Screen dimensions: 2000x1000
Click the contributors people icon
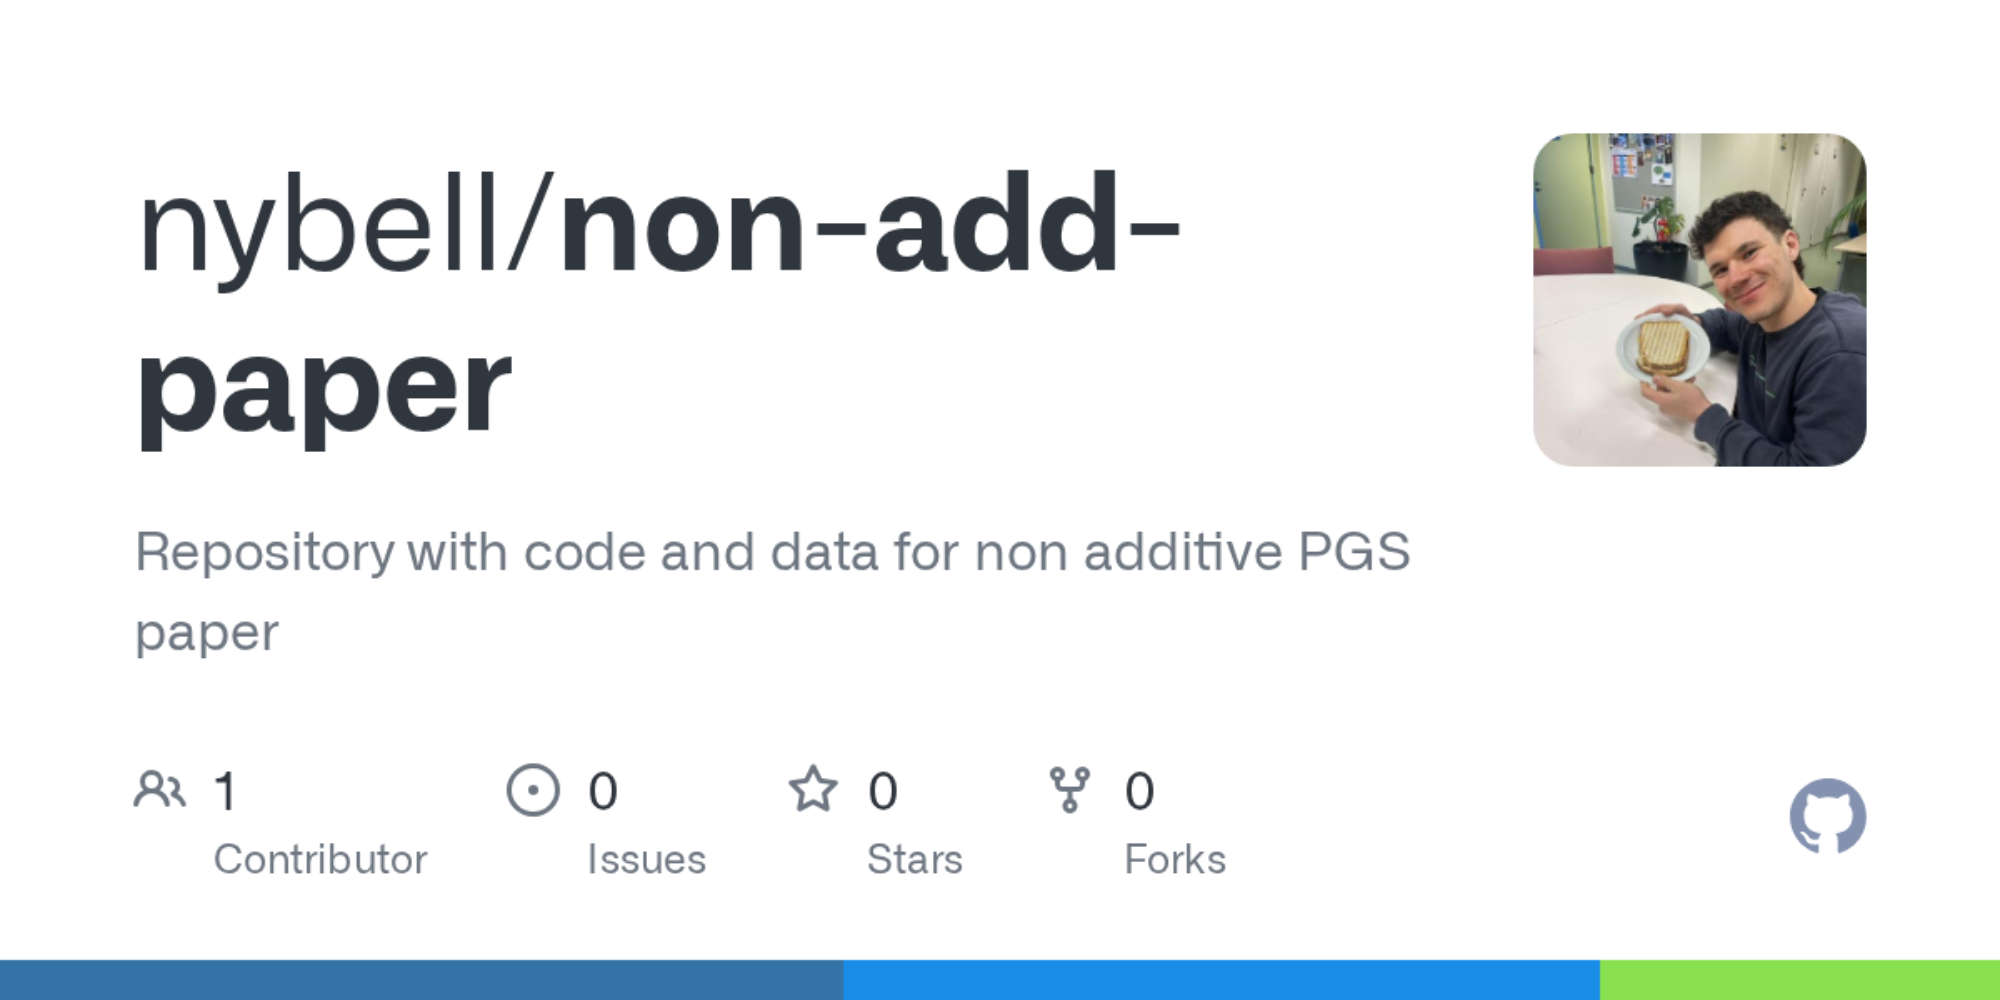159,790
